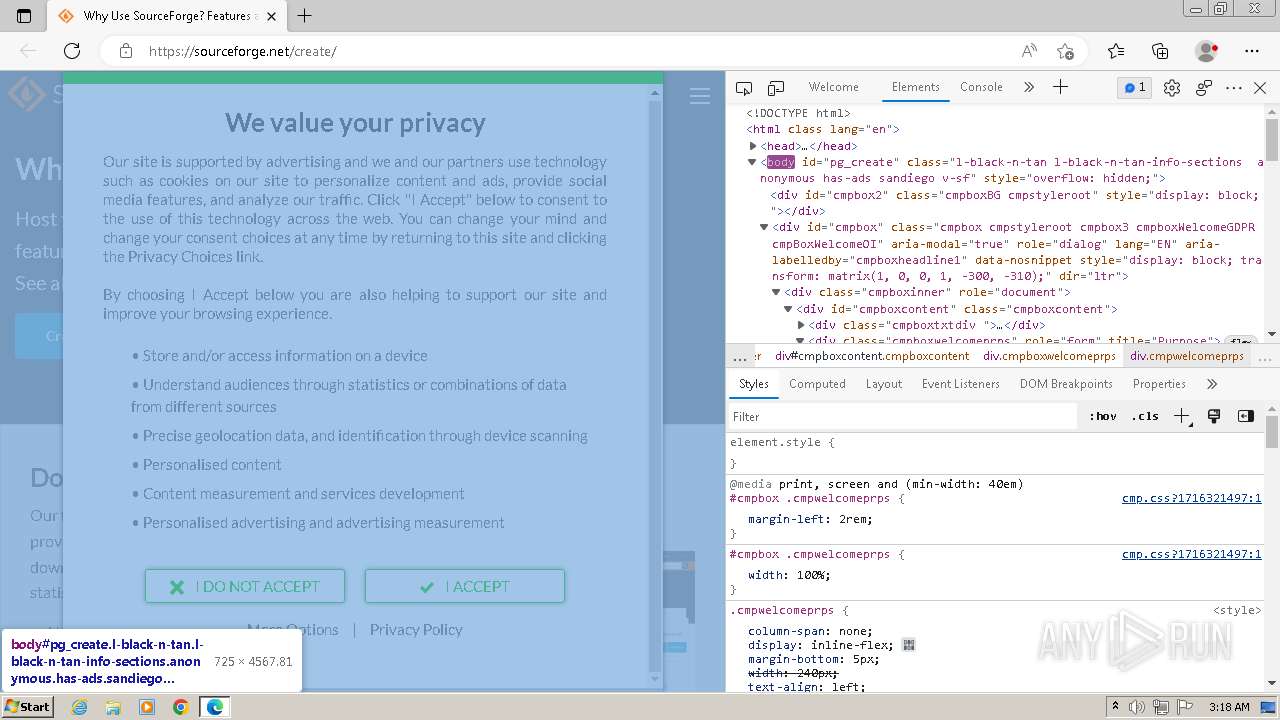Show more DevTools tabs chevron
The image size is (1280, 720).
tap(1028, 87)
